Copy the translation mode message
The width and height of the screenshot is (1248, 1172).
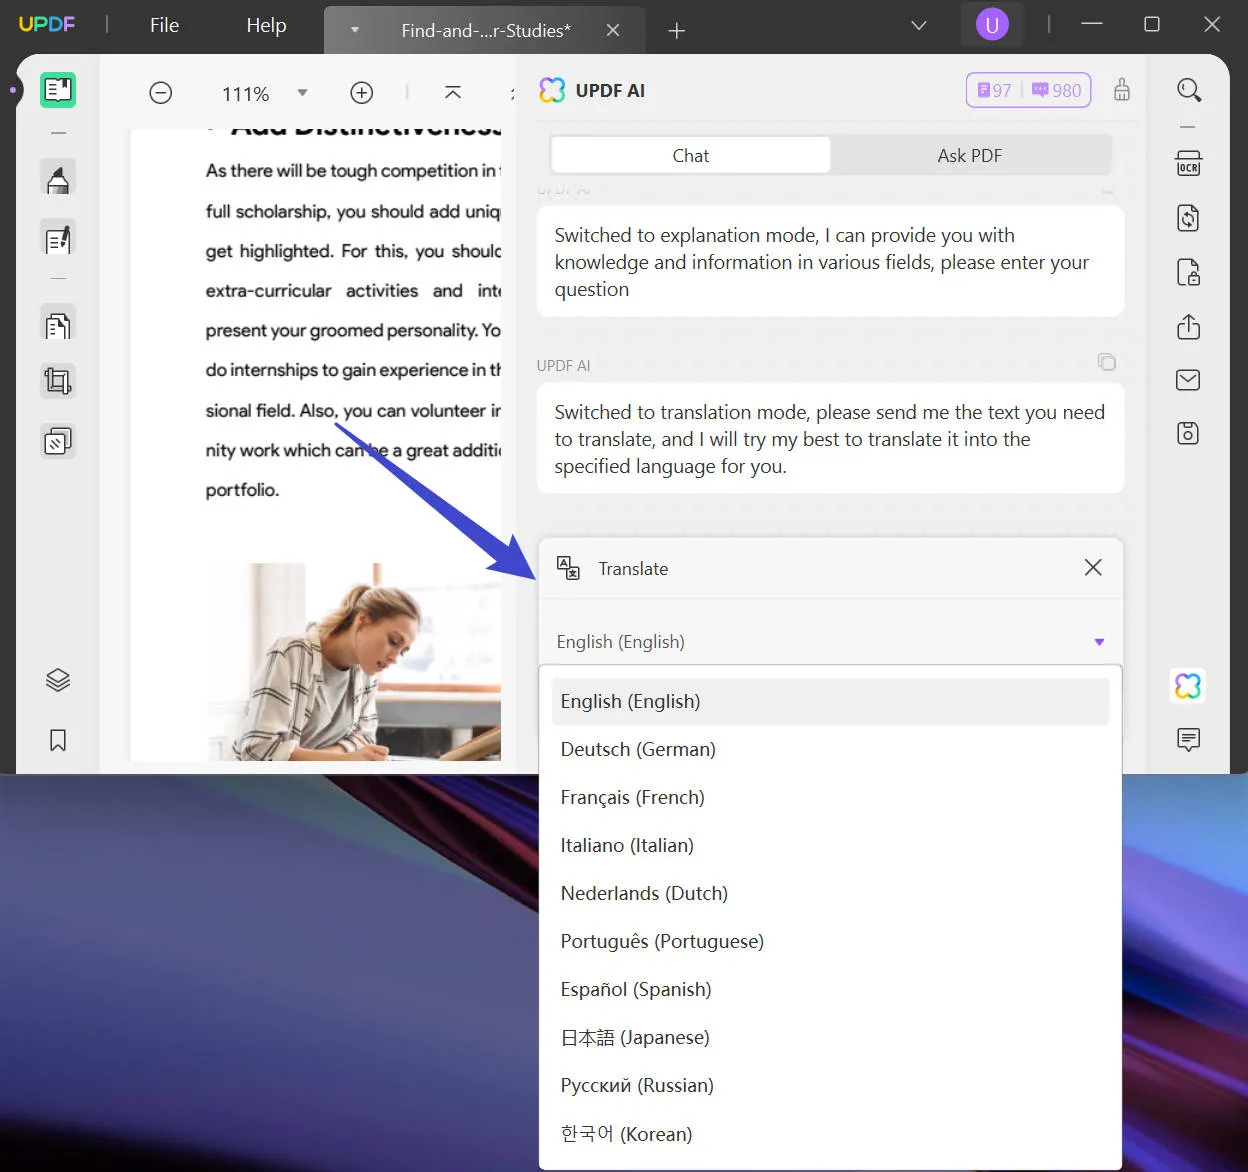click(x=1107, y=362)
